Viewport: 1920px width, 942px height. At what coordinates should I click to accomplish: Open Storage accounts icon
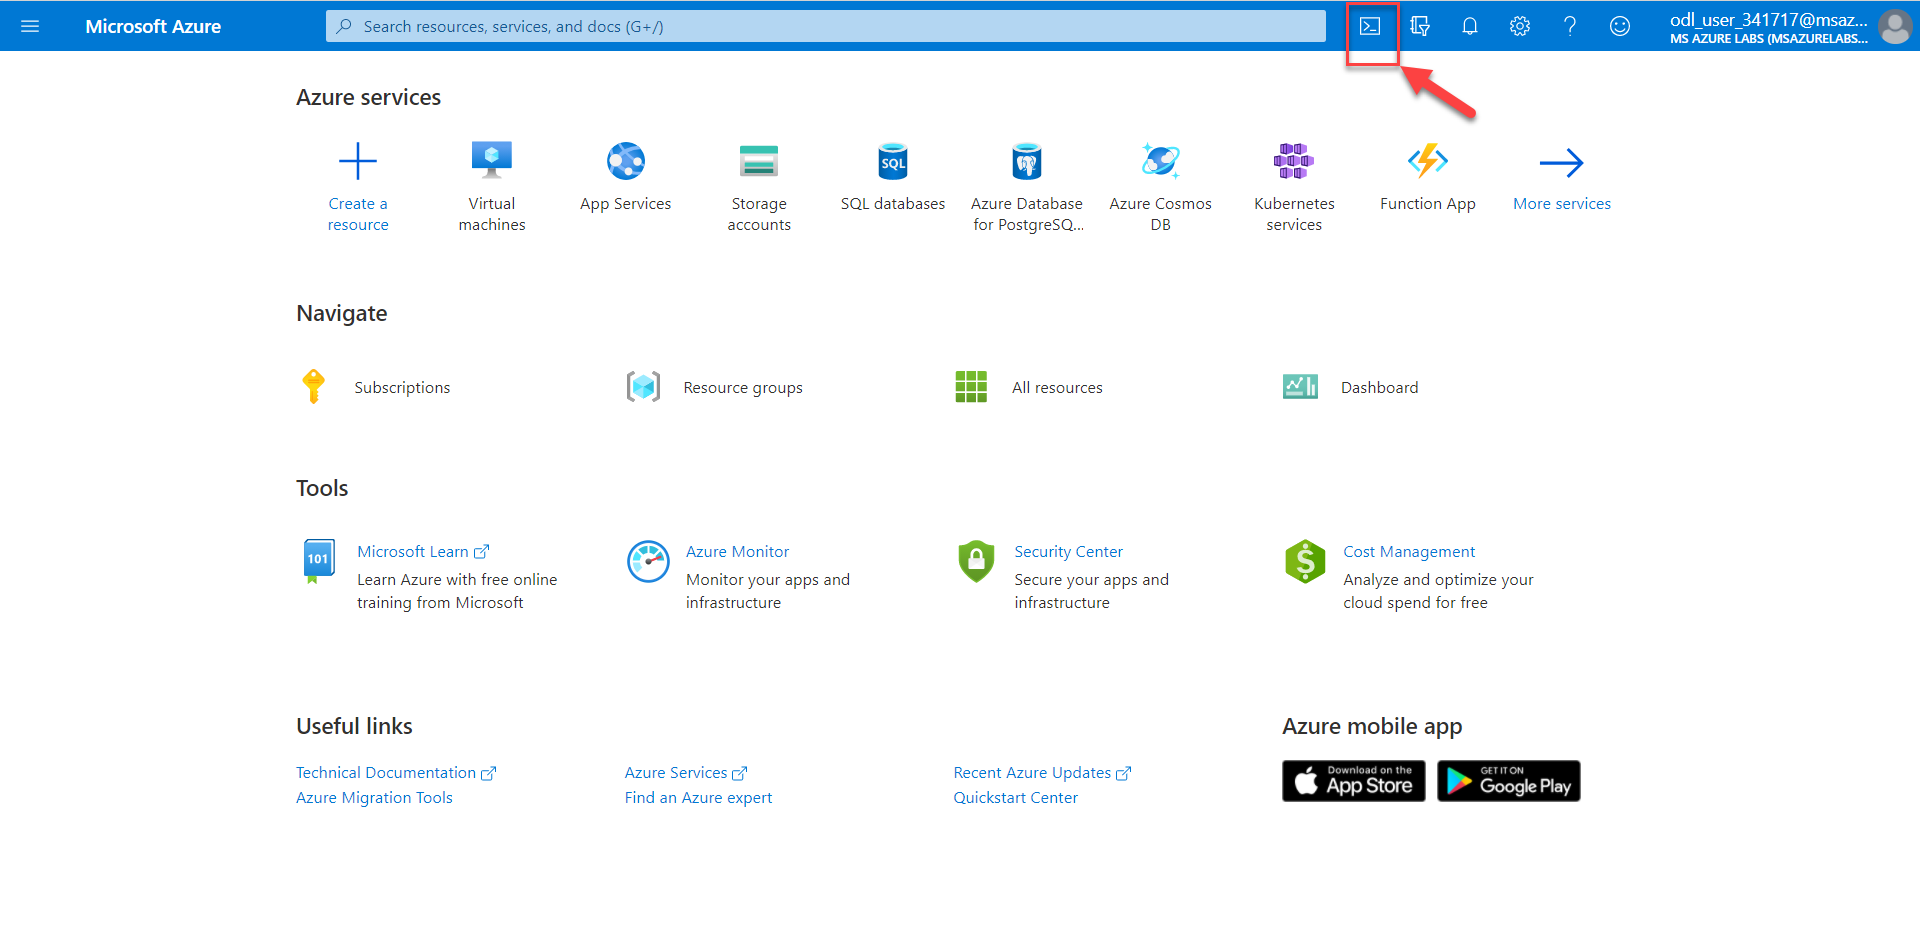(x=759, y=161)
